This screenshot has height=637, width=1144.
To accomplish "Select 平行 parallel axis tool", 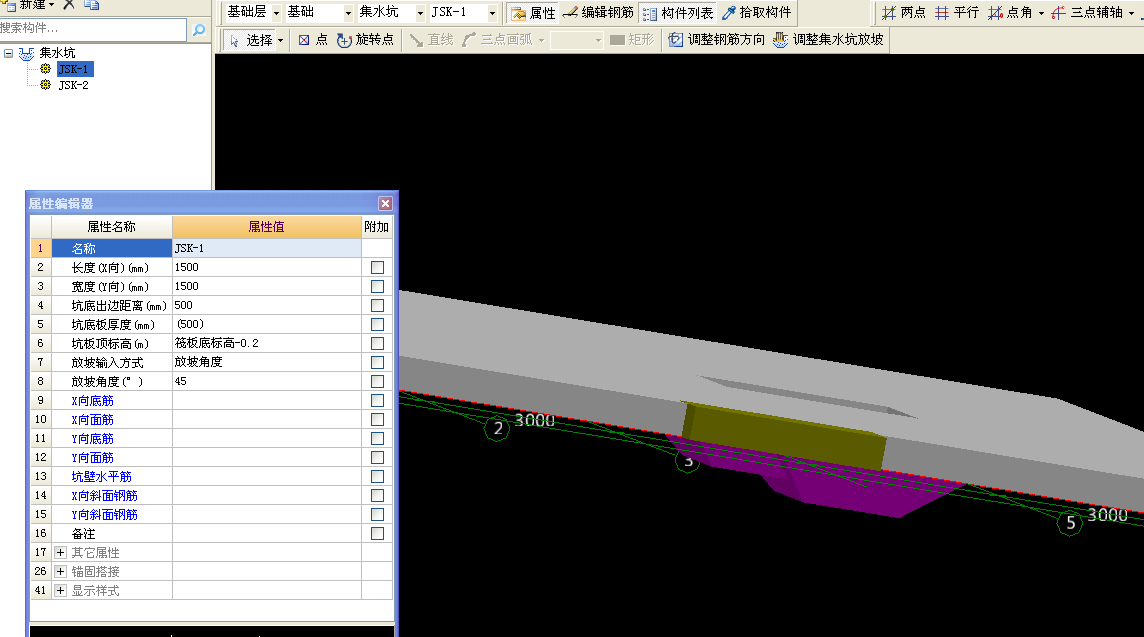I will pos(956,12).
